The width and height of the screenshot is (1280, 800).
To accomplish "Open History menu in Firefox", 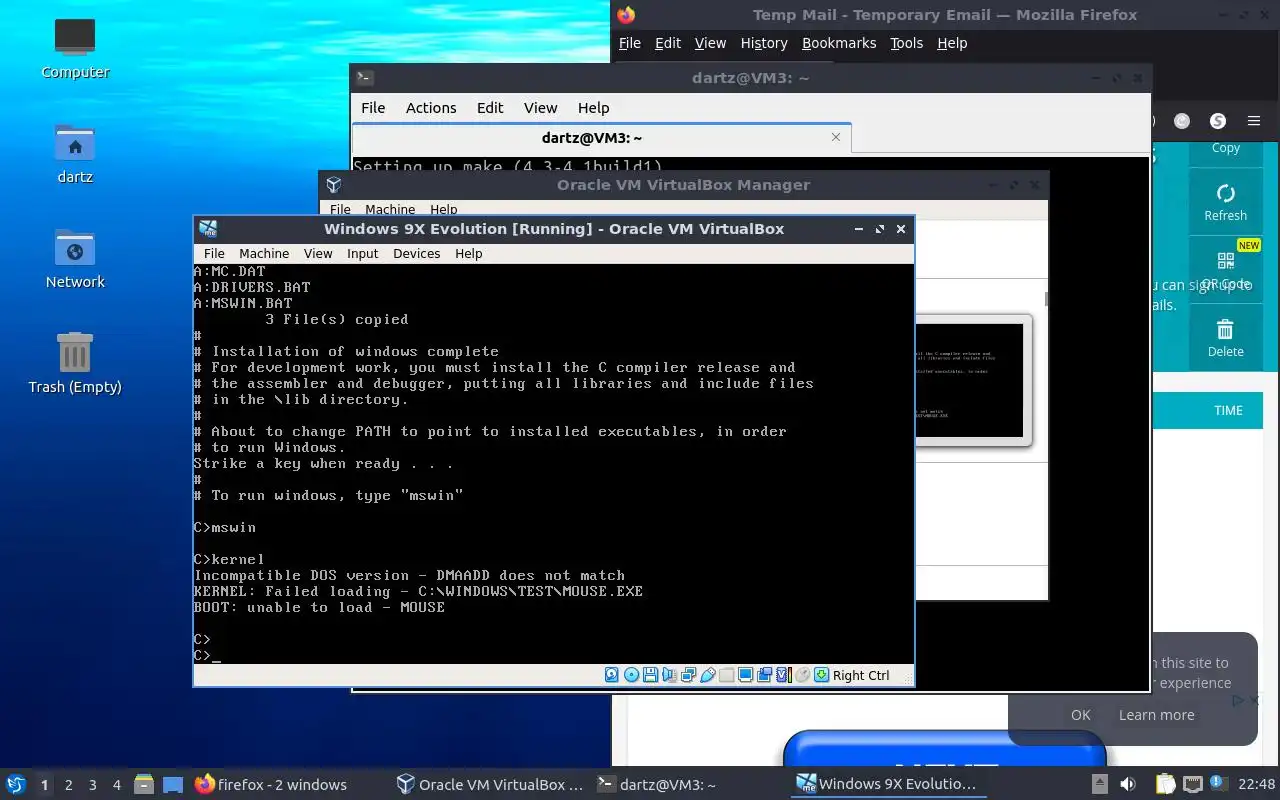I will click(x=764, y=43).
